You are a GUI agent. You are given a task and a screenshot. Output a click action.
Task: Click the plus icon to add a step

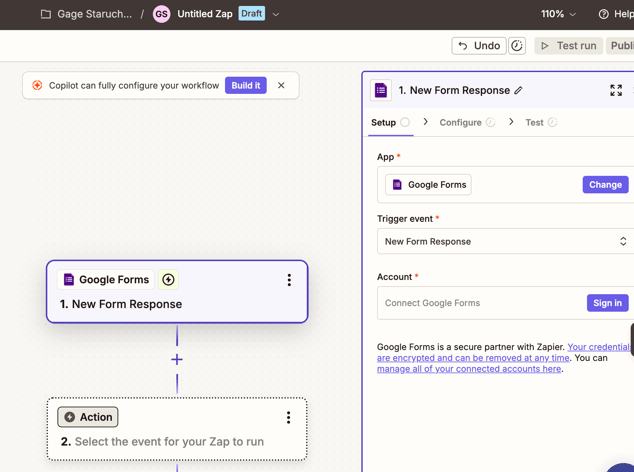pos(177,359)
